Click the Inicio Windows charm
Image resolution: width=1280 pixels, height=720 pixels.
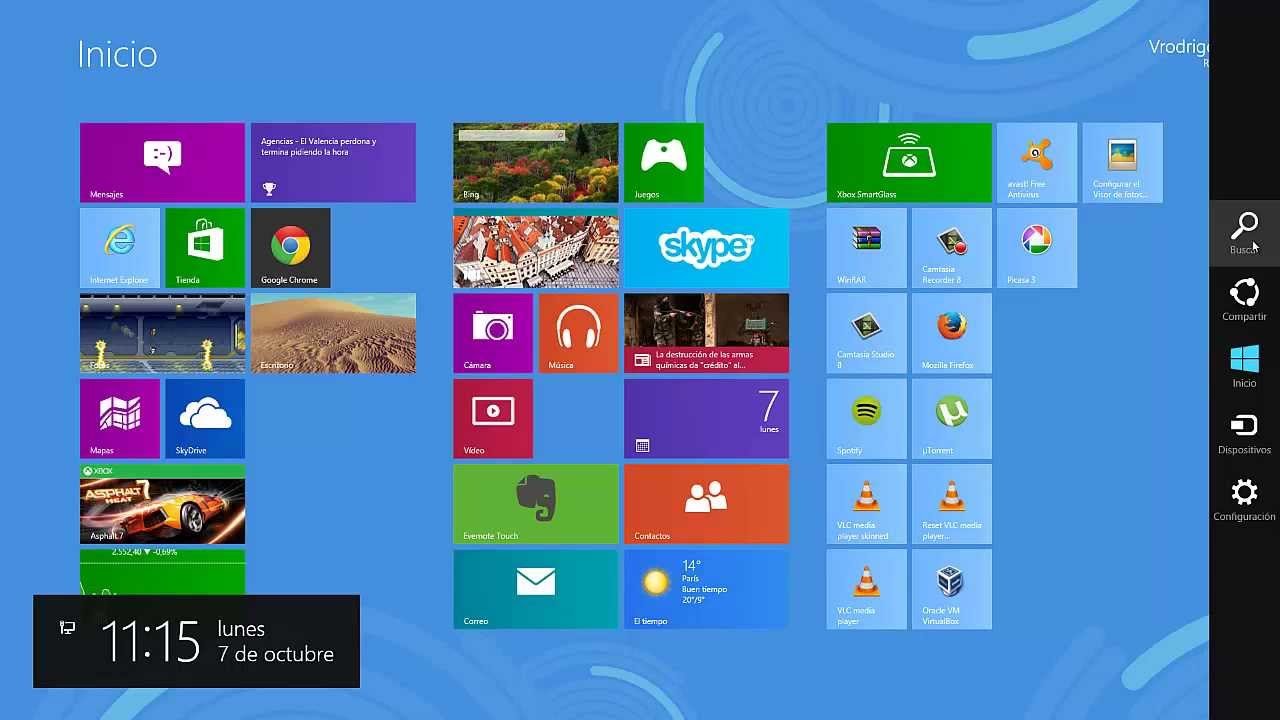pyautogui.click(x=1244, y=367)
